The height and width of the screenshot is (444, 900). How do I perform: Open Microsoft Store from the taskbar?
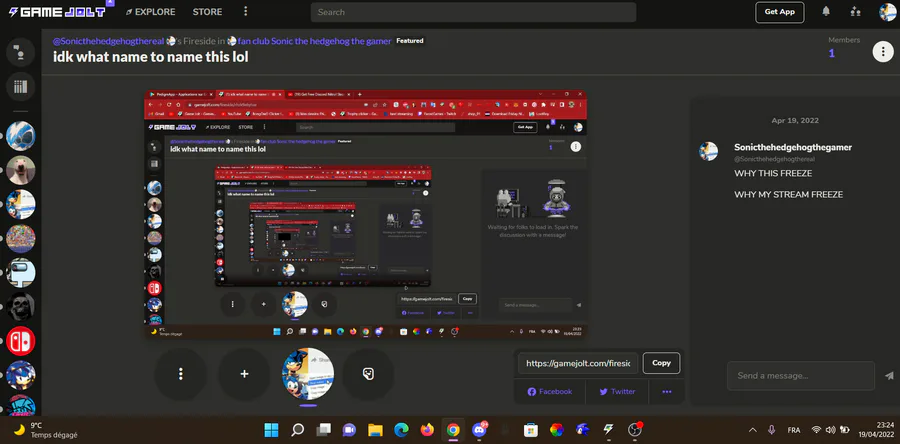click(x=530, y=430)
